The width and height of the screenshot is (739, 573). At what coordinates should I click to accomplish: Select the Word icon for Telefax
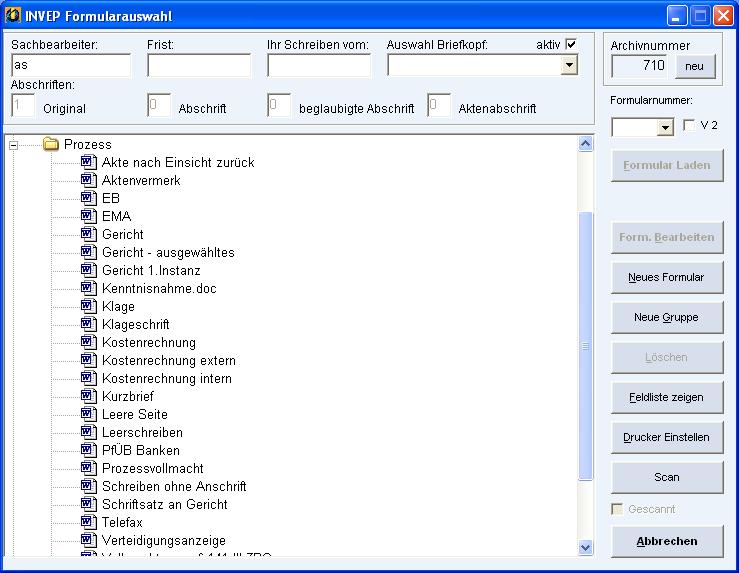coord(89,522)
